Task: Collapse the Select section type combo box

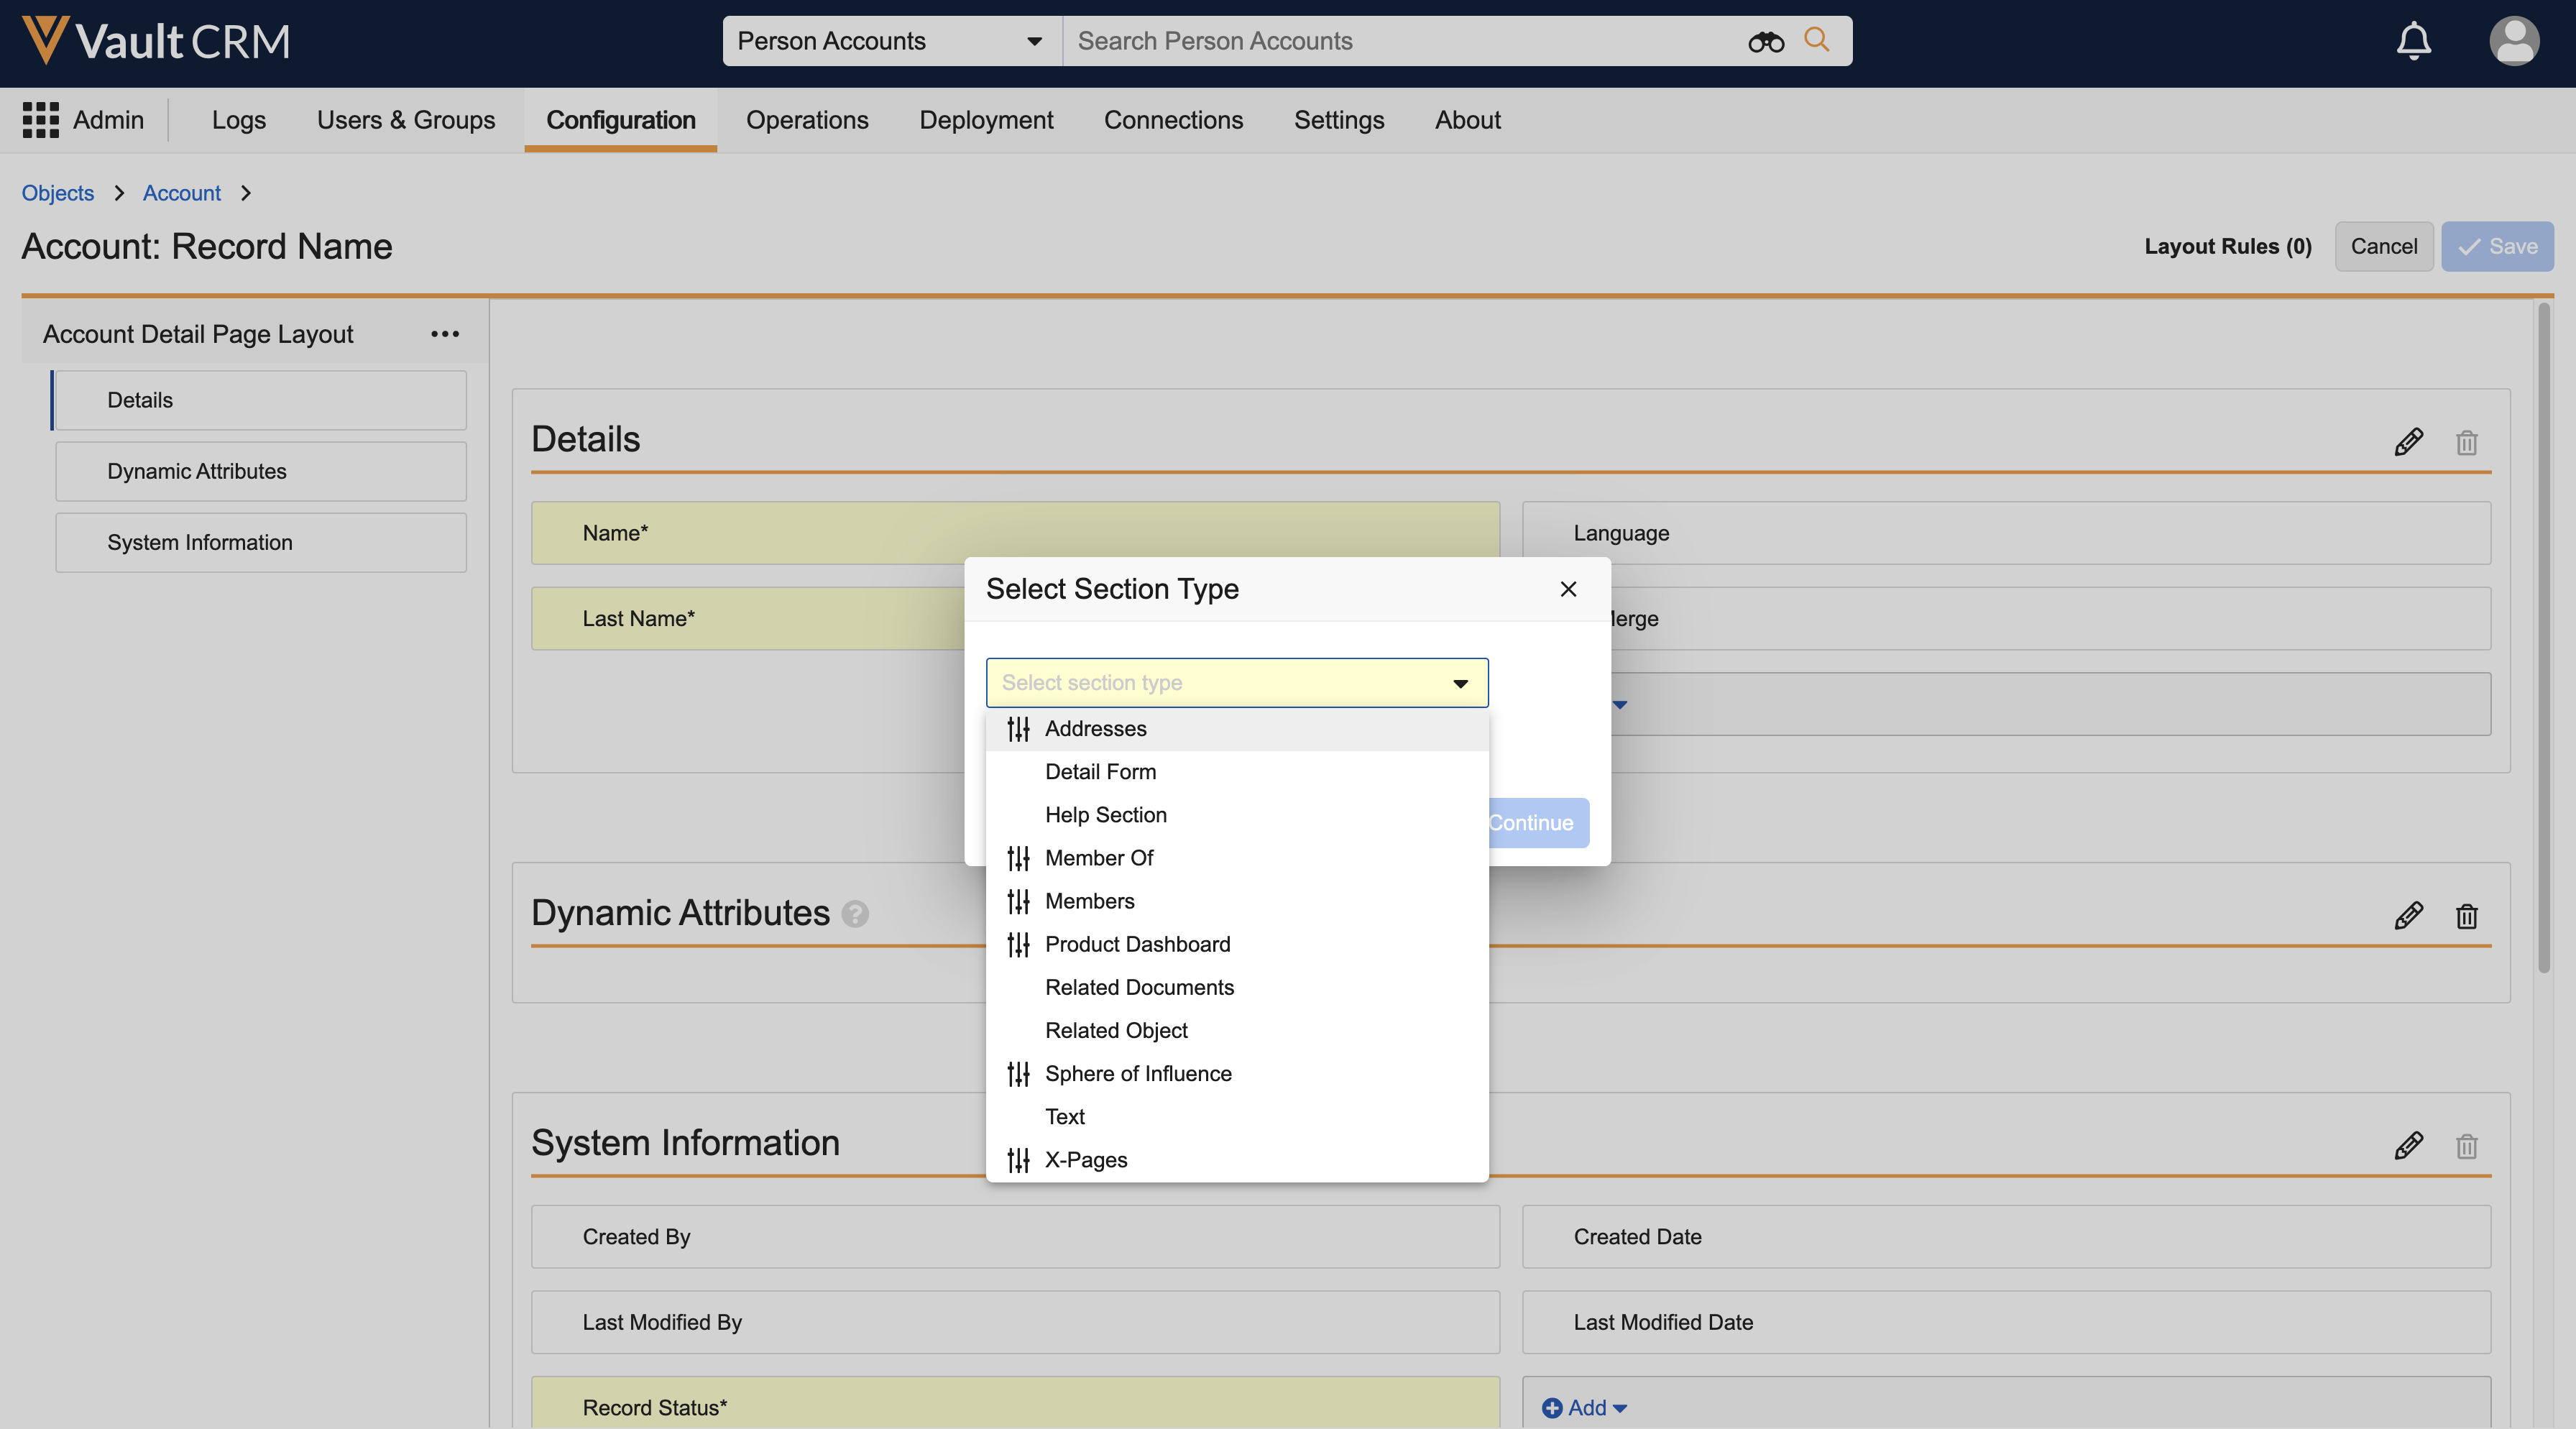Action: (x=1460, y=683)
